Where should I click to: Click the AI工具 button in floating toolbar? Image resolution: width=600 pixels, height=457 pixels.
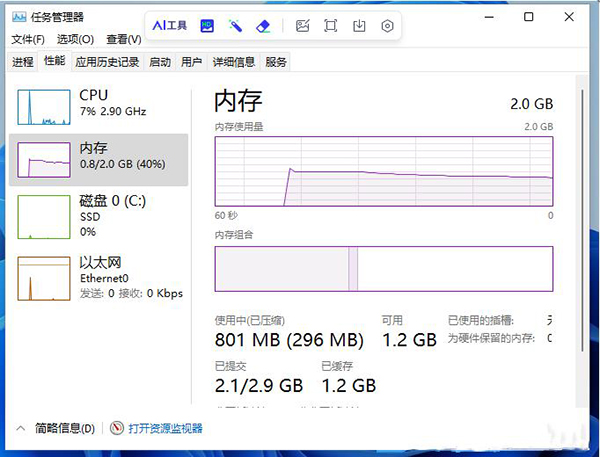click(171, 25)
